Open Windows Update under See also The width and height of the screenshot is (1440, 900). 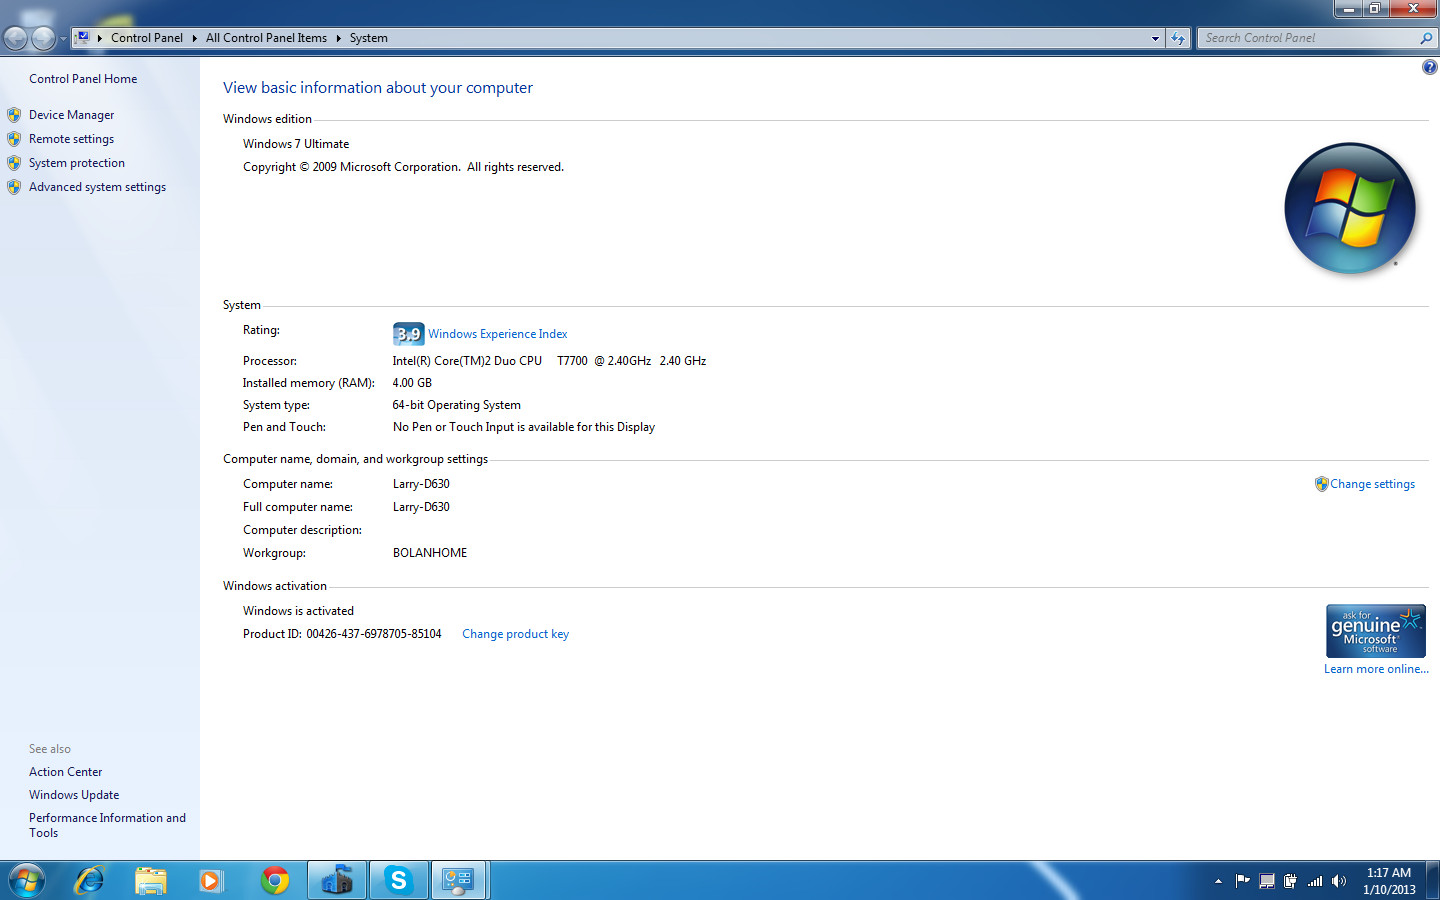(74, 795)
